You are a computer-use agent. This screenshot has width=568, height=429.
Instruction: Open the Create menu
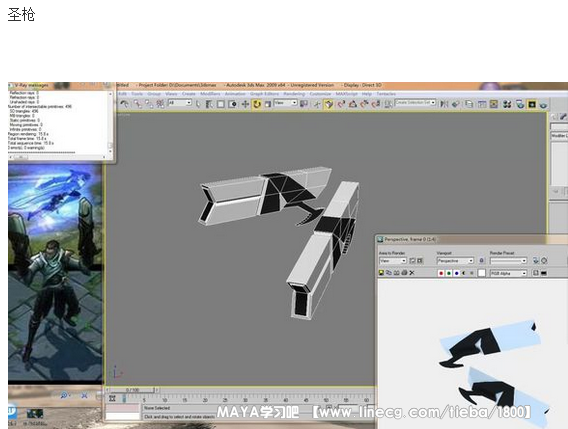click(x=188, y=94)
